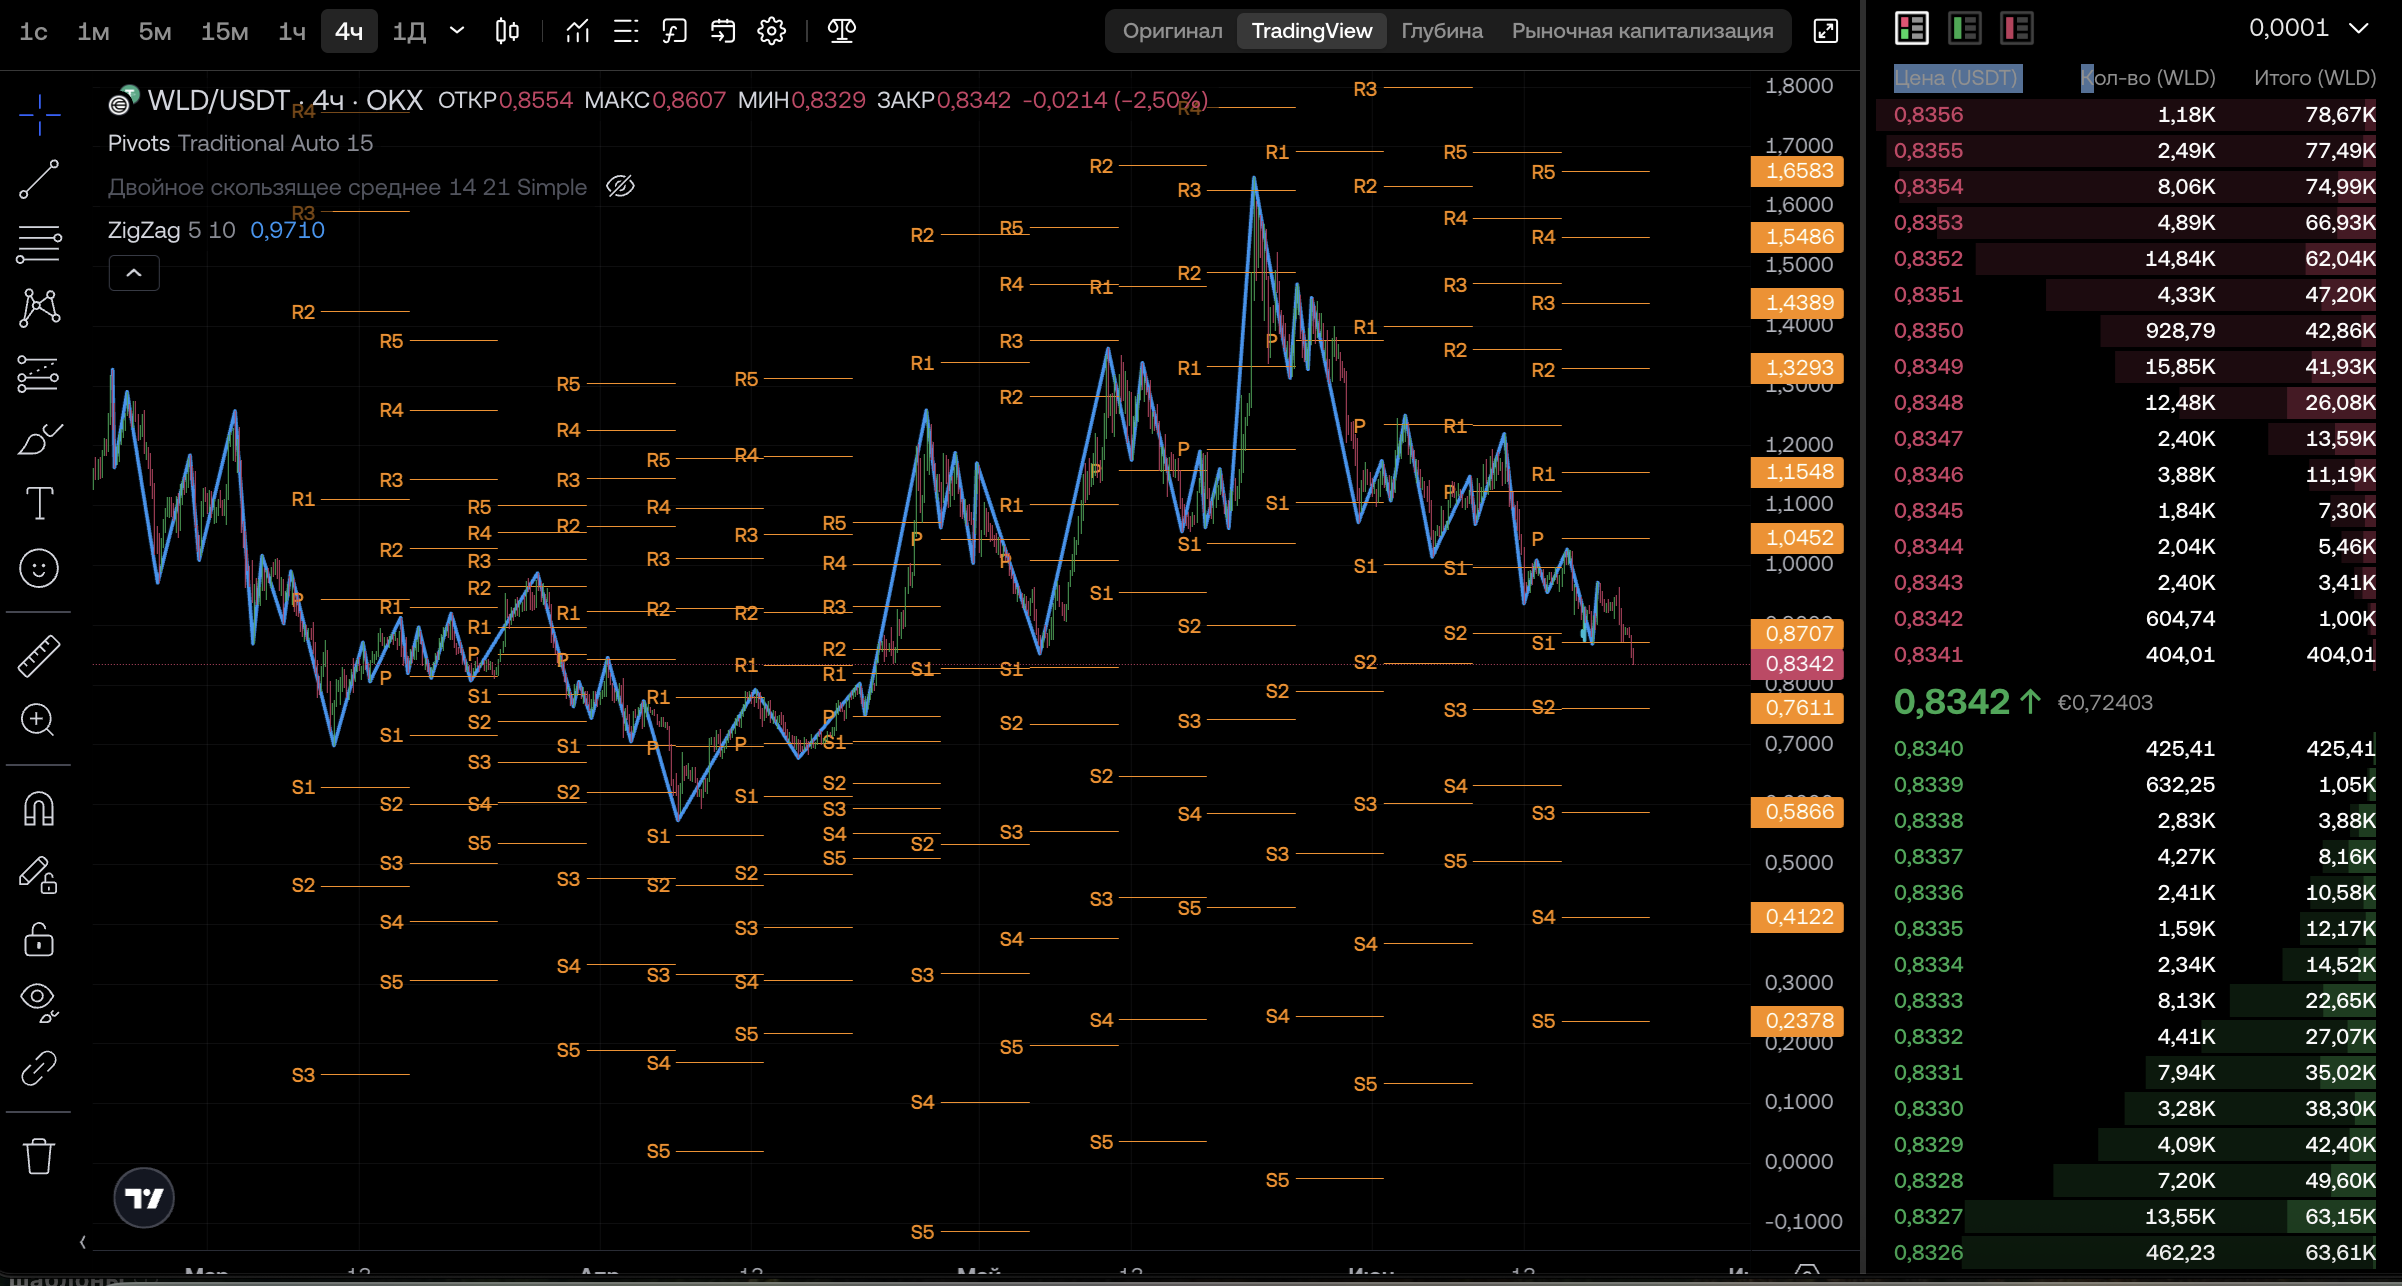Image resolution: width=2402 pixels, height=1286 pixels.
Task: Show only sell orders in order book
Action: [2016, 28]
